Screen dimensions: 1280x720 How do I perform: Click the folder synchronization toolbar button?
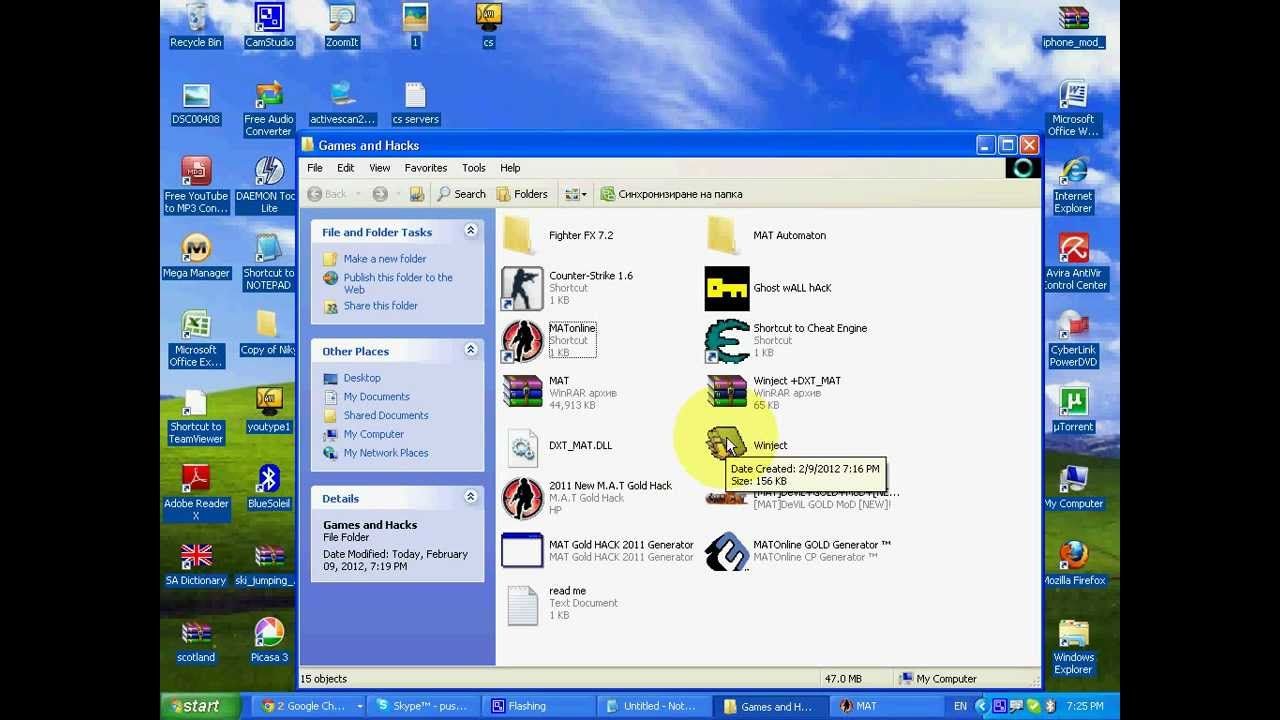click(671, 194)
